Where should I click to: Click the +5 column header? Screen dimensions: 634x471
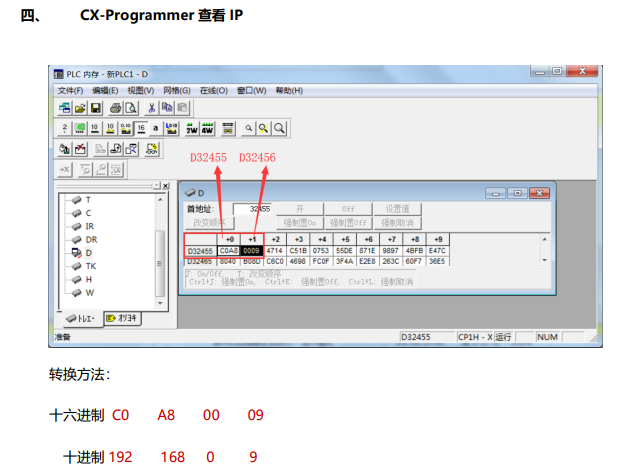pyautogui.click(x=344, y=239)
